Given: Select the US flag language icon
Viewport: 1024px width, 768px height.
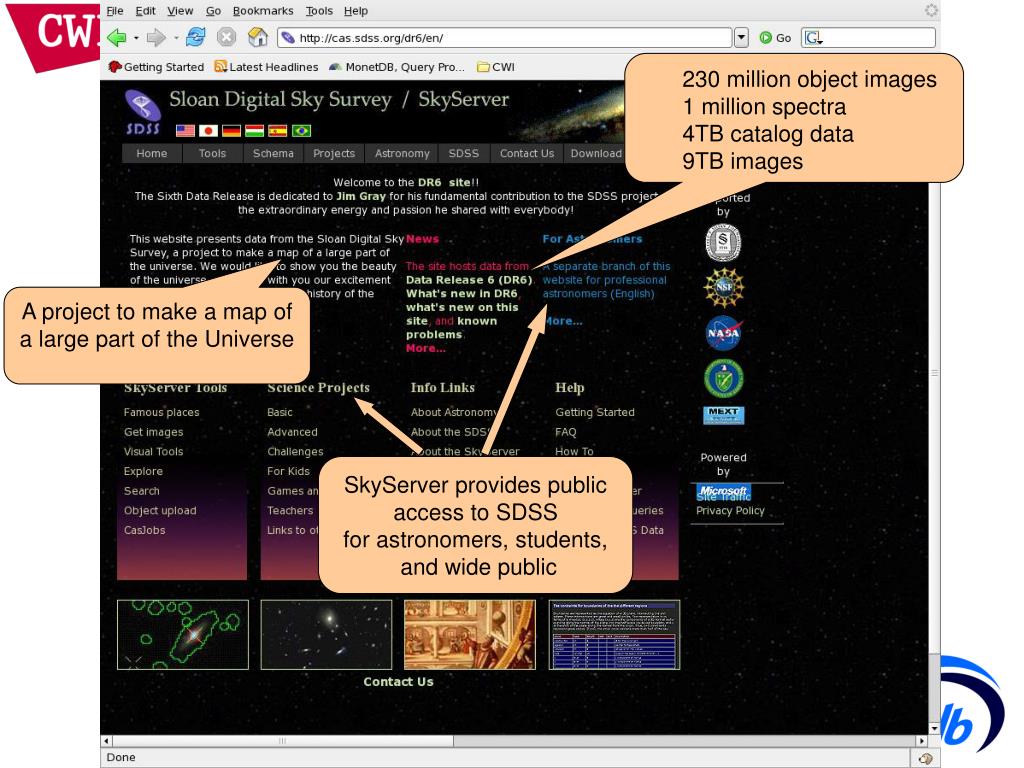Looking at the screenshot, I should pyautogui.click(x=185, y=131).
